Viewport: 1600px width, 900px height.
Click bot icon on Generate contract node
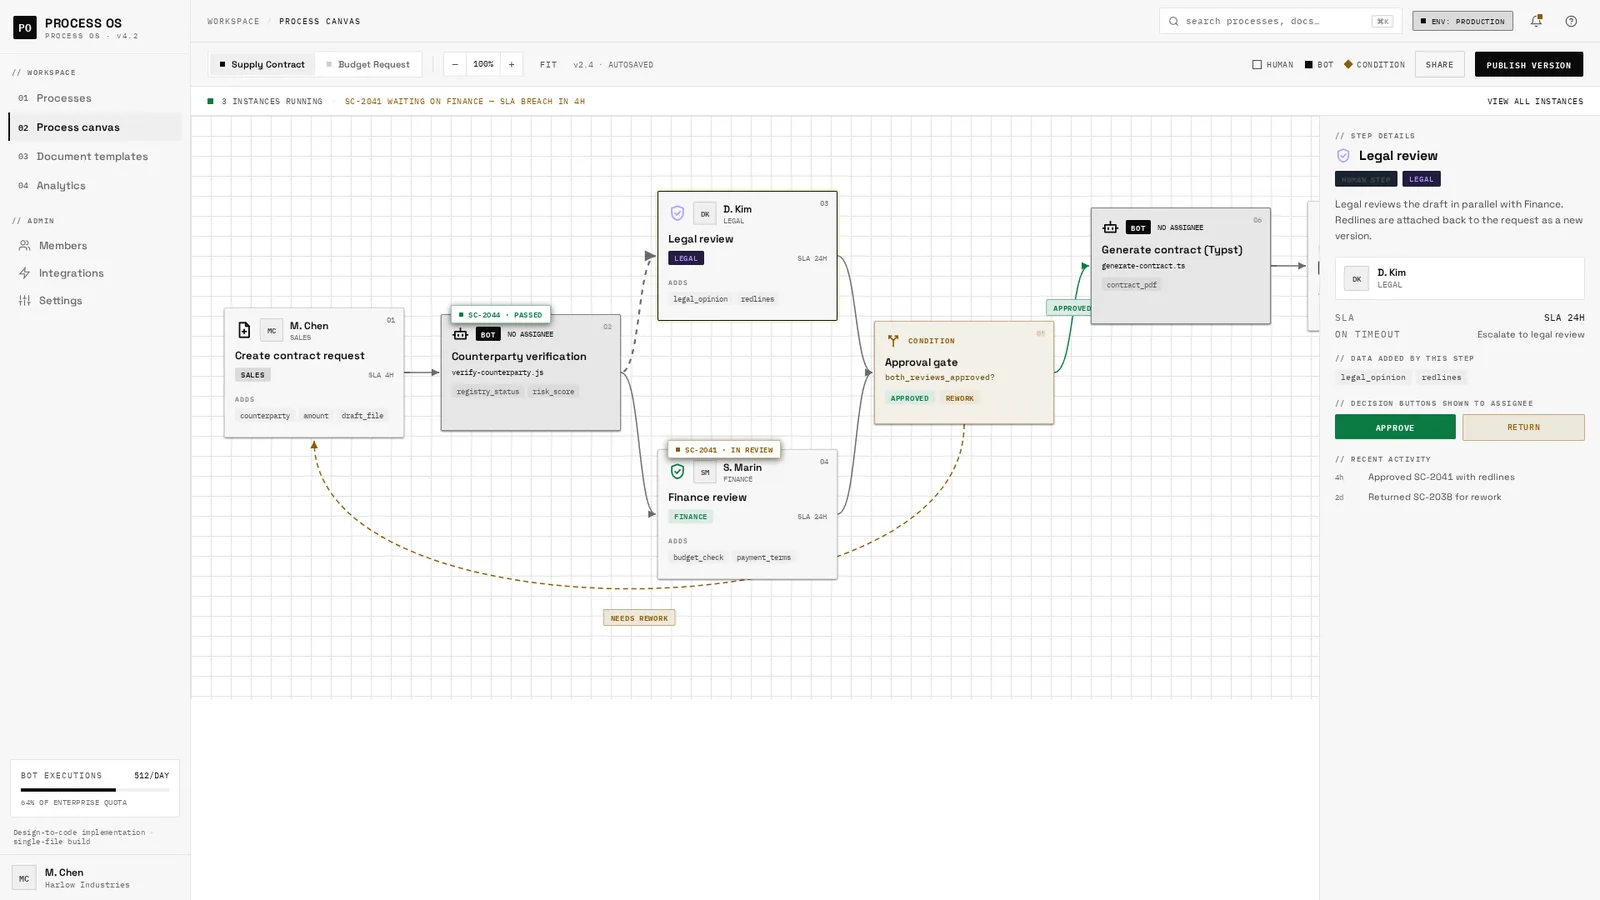tap(1110, 227)
